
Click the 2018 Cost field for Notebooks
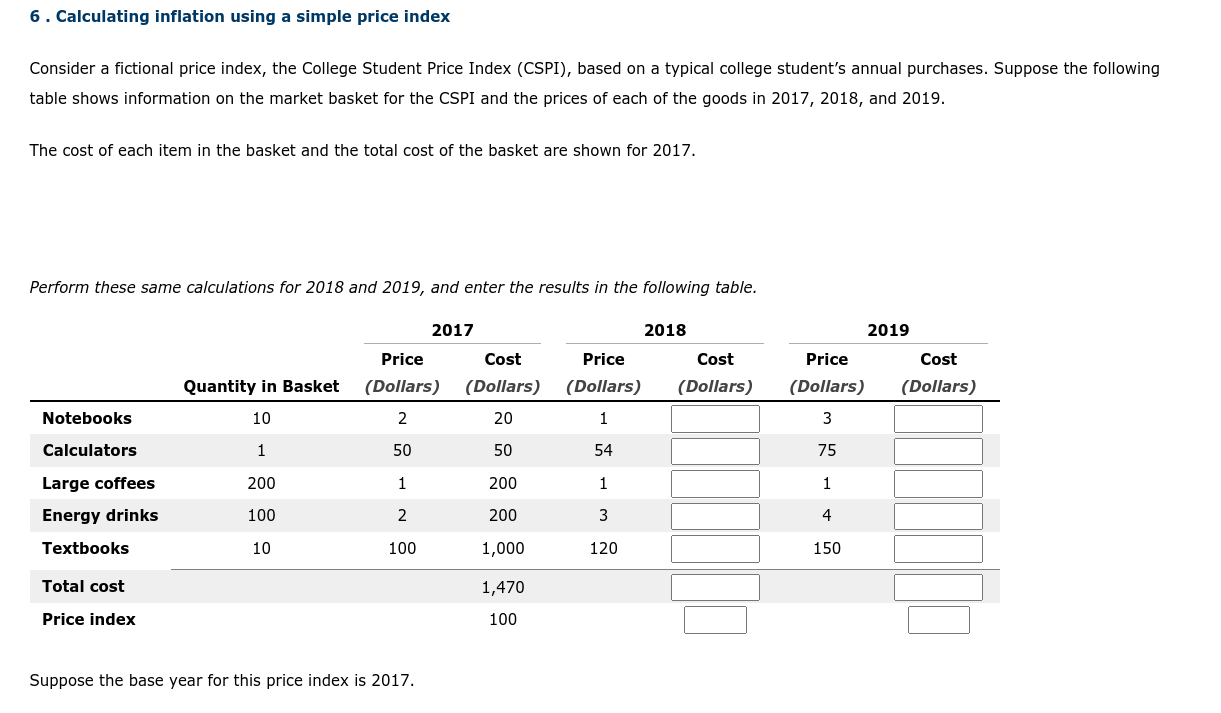click(x=715, y=418)
